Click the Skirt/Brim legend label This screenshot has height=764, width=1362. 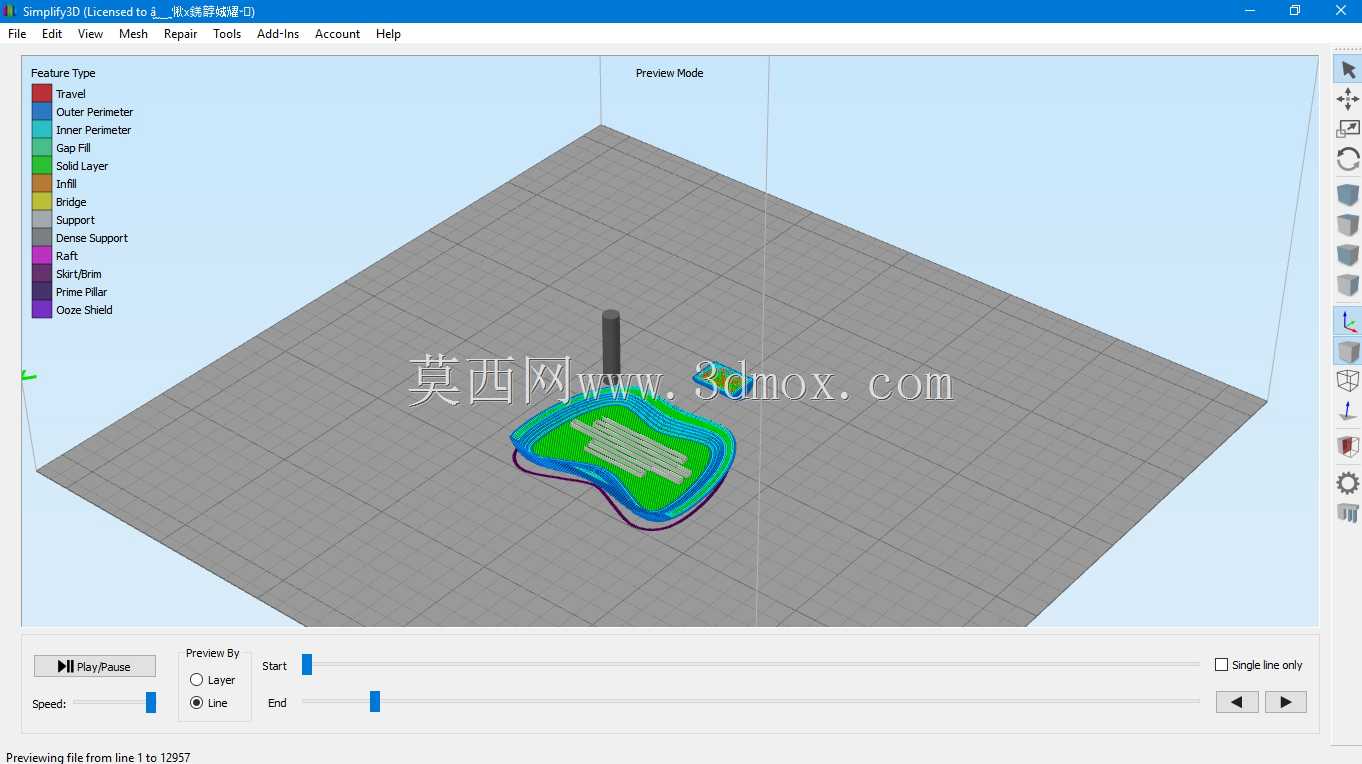click(x=79, y=274)
